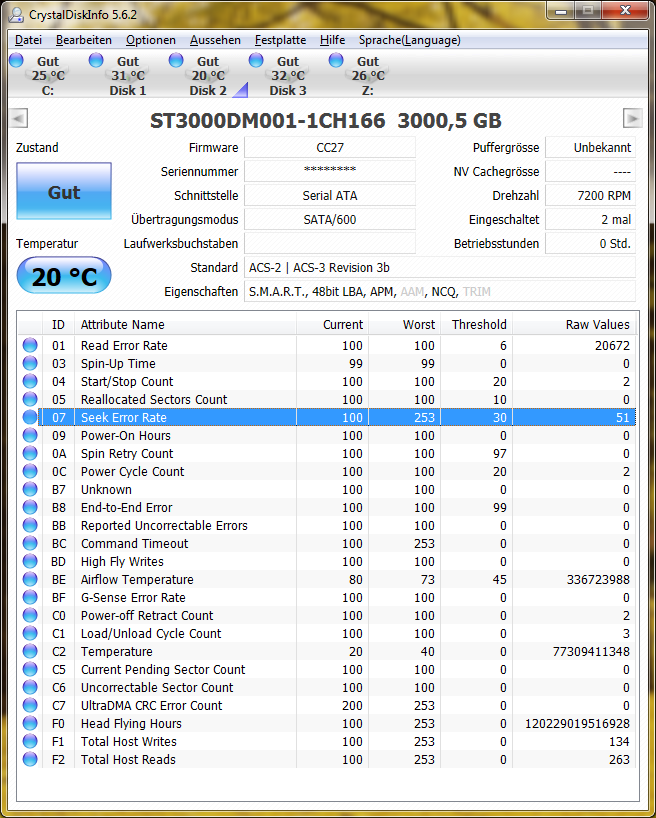656x818 pixels.
Task: Minimize the CrystalDiskInfo window
Action: click(561, 10)
